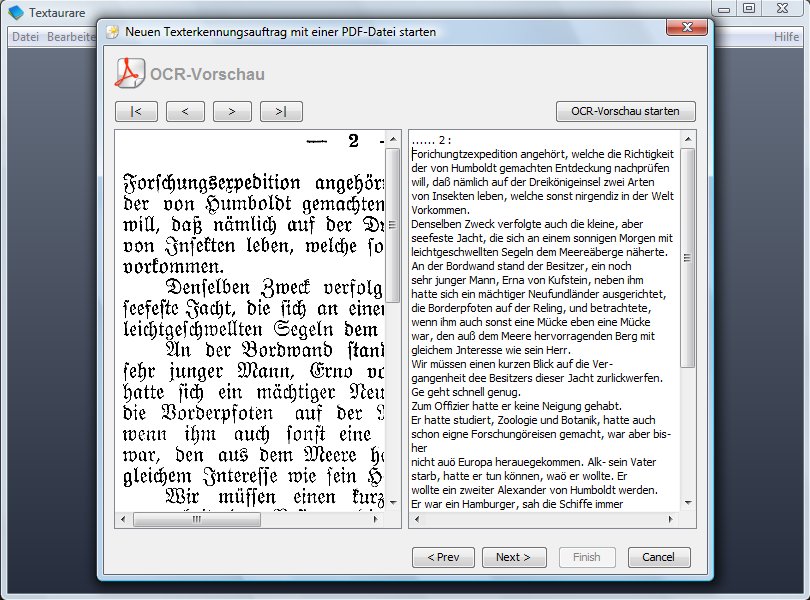Click the < Prev wizard button

click(x=443, y=557)
